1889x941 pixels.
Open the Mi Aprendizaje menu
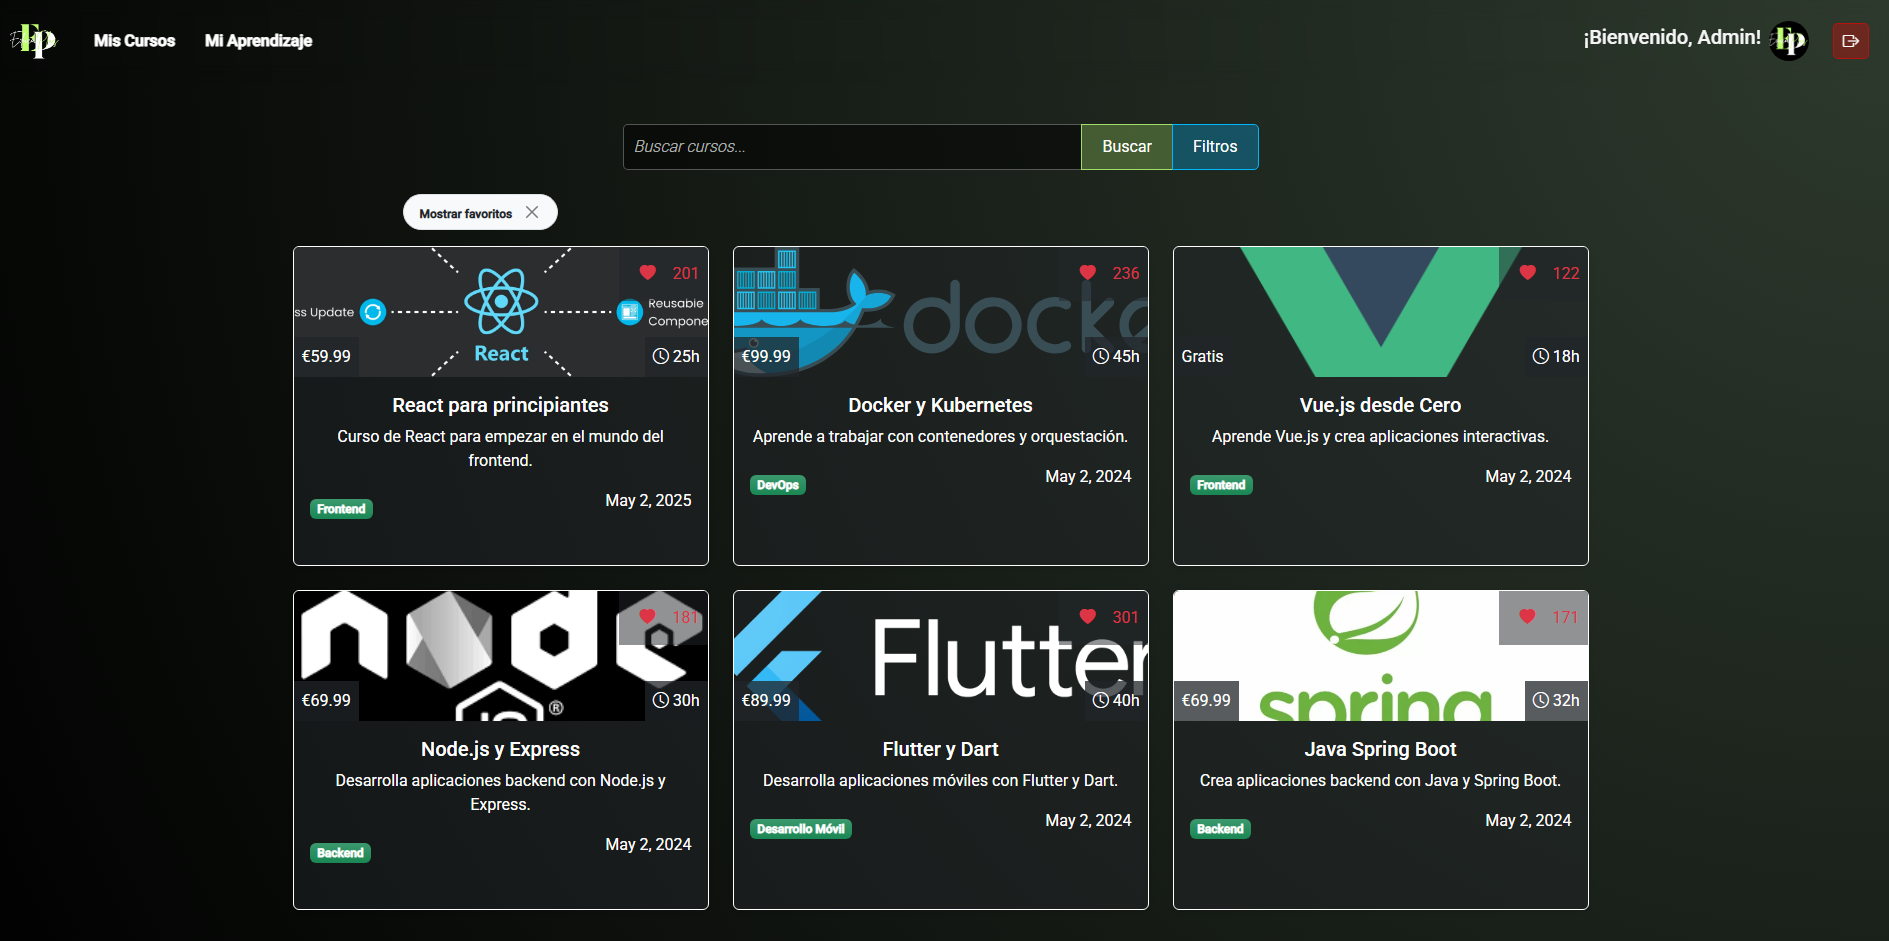tap(258, 41)
